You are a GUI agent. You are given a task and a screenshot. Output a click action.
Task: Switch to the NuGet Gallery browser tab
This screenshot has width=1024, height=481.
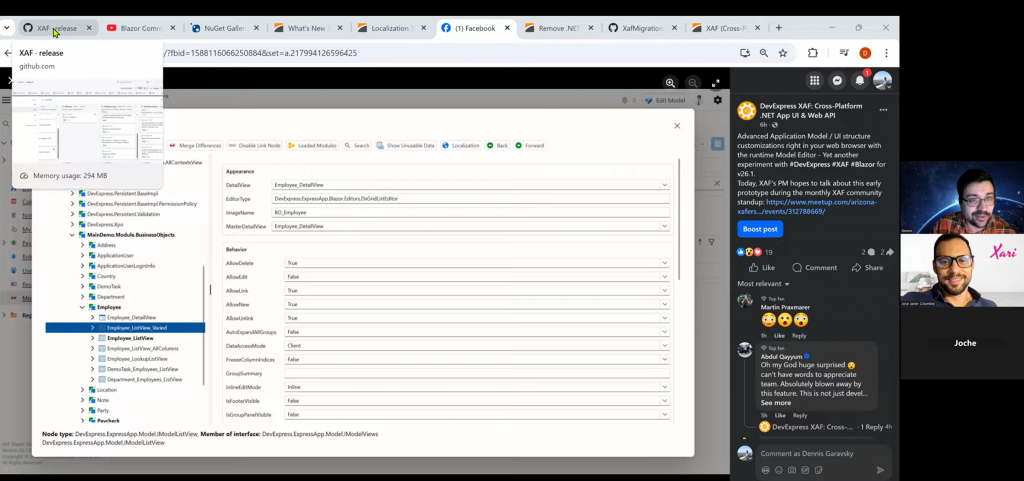(220, 28)
